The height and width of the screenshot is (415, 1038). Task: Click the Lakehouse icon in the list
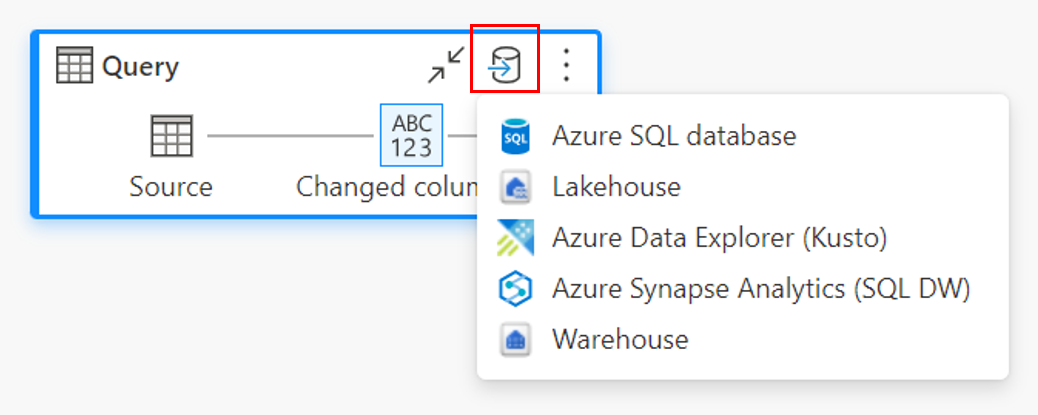516,187
